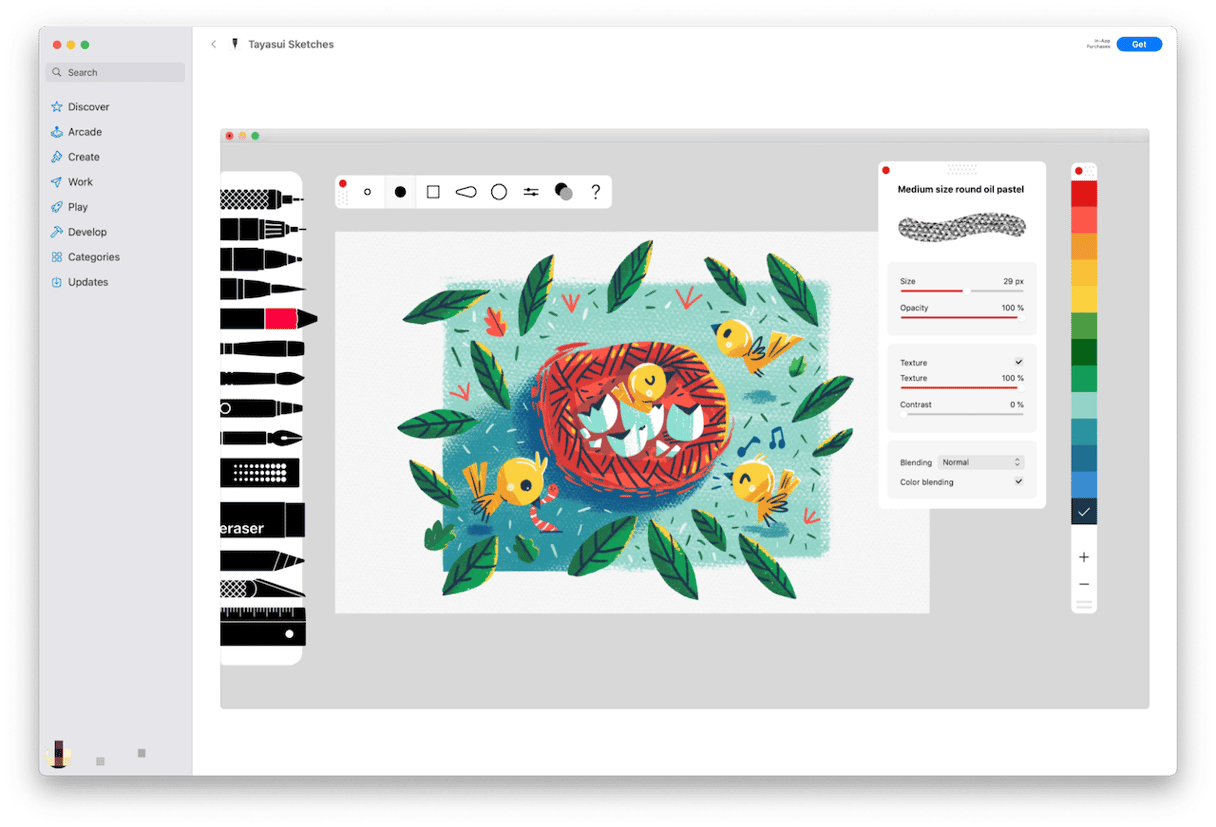This screenshot has height=827, width=1216.
Task: Open the Blending mode Normal dropdown
Action: pyautogui.click(x=980, y=462)
